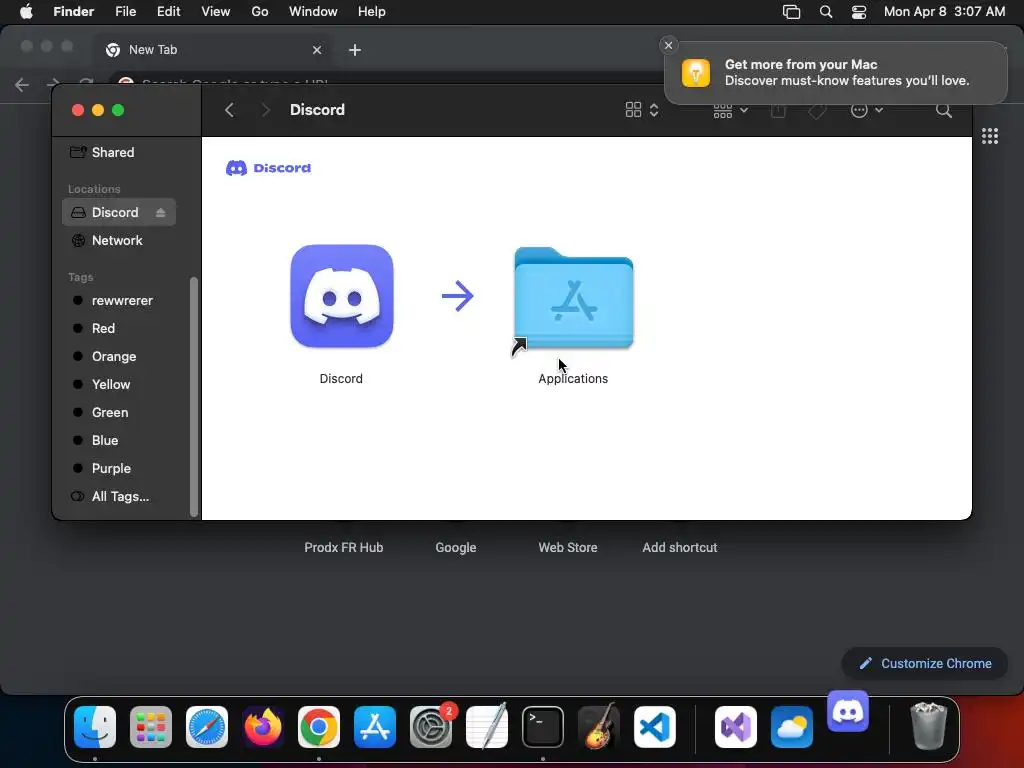Open a new Chrome tab
The width and height of the screenshot is (1024, 768).
(x=355, y=50)
